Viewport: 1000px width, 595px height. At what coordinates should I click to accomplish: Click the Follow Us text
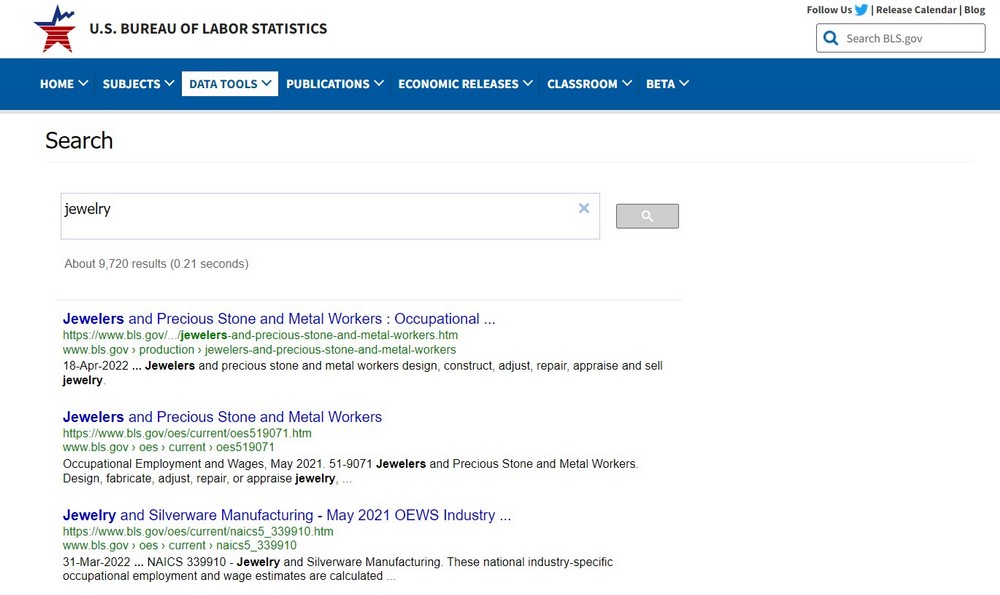[829, 10]
